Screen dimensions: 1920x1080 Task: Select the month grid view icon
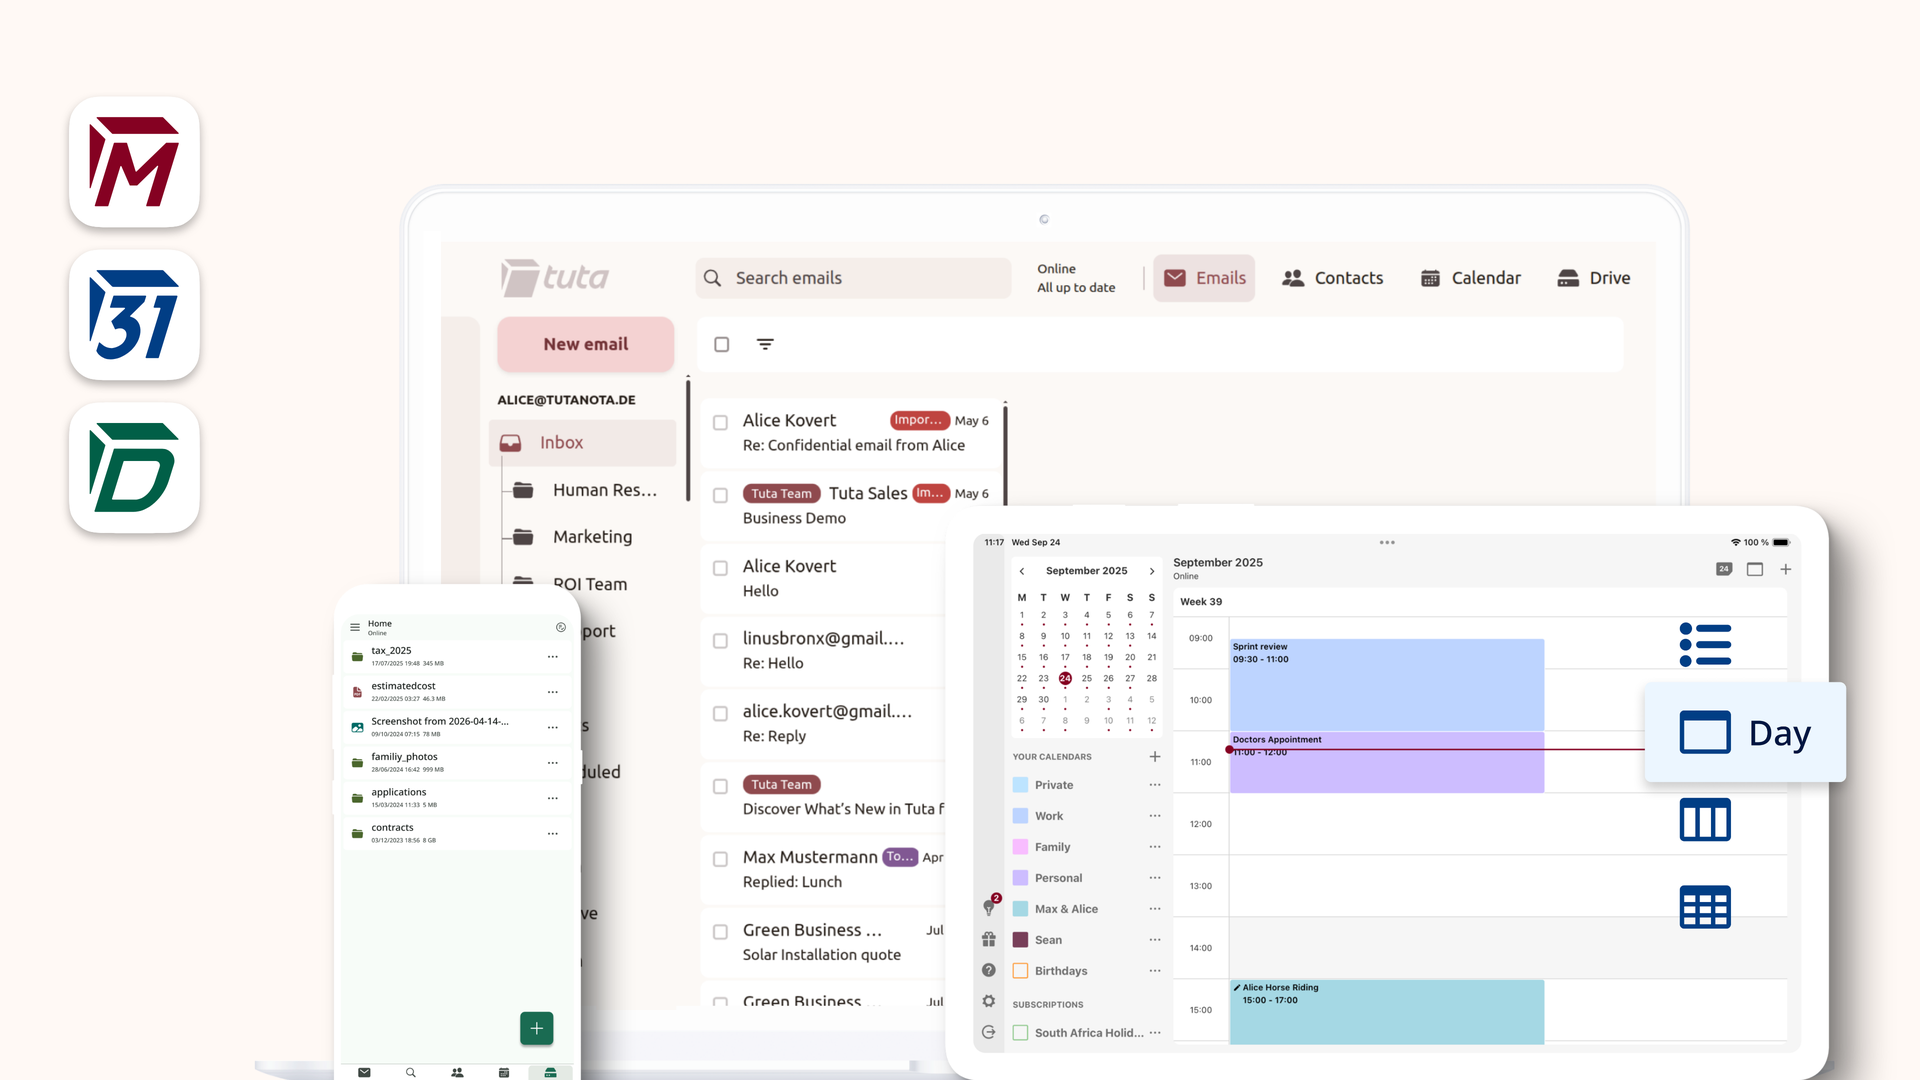tap(1705, 907)
